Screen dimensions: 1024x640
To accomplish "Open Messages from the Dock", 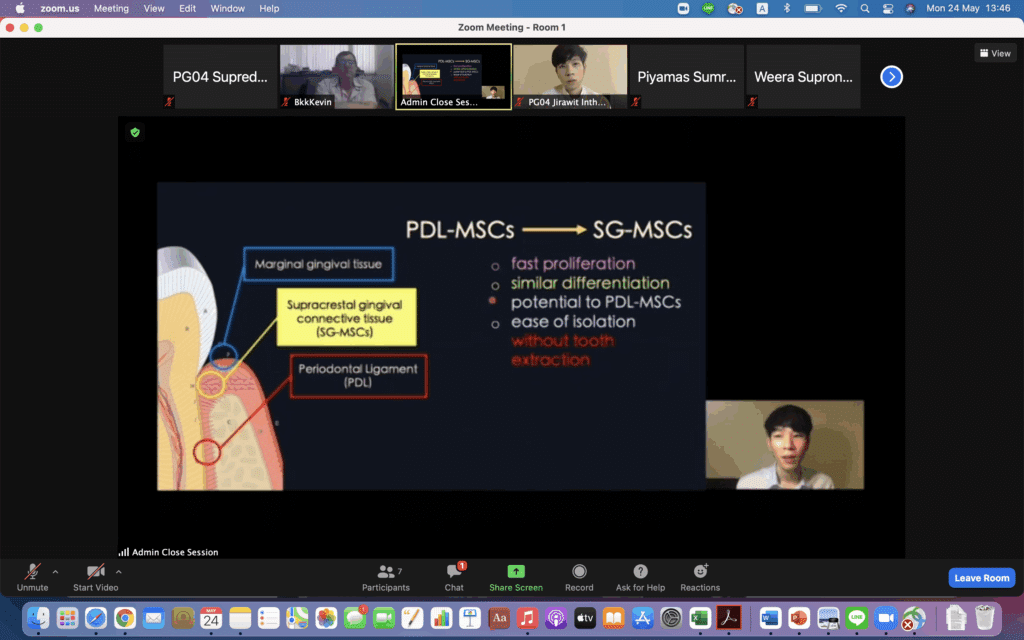I will pyautogui.click(x=355, y=618).
